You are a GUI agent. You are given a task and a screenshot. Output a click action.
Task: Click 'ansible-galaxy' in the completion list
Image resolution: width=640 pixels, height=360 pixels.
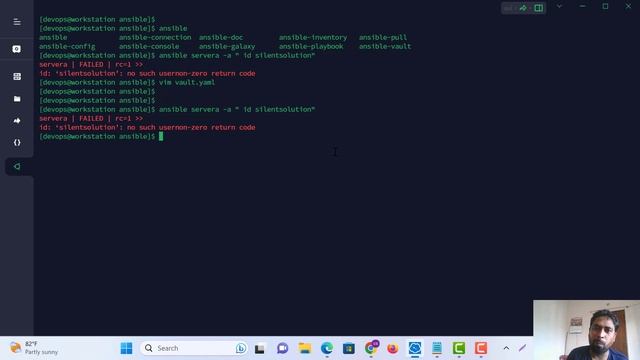pos(227,47)
